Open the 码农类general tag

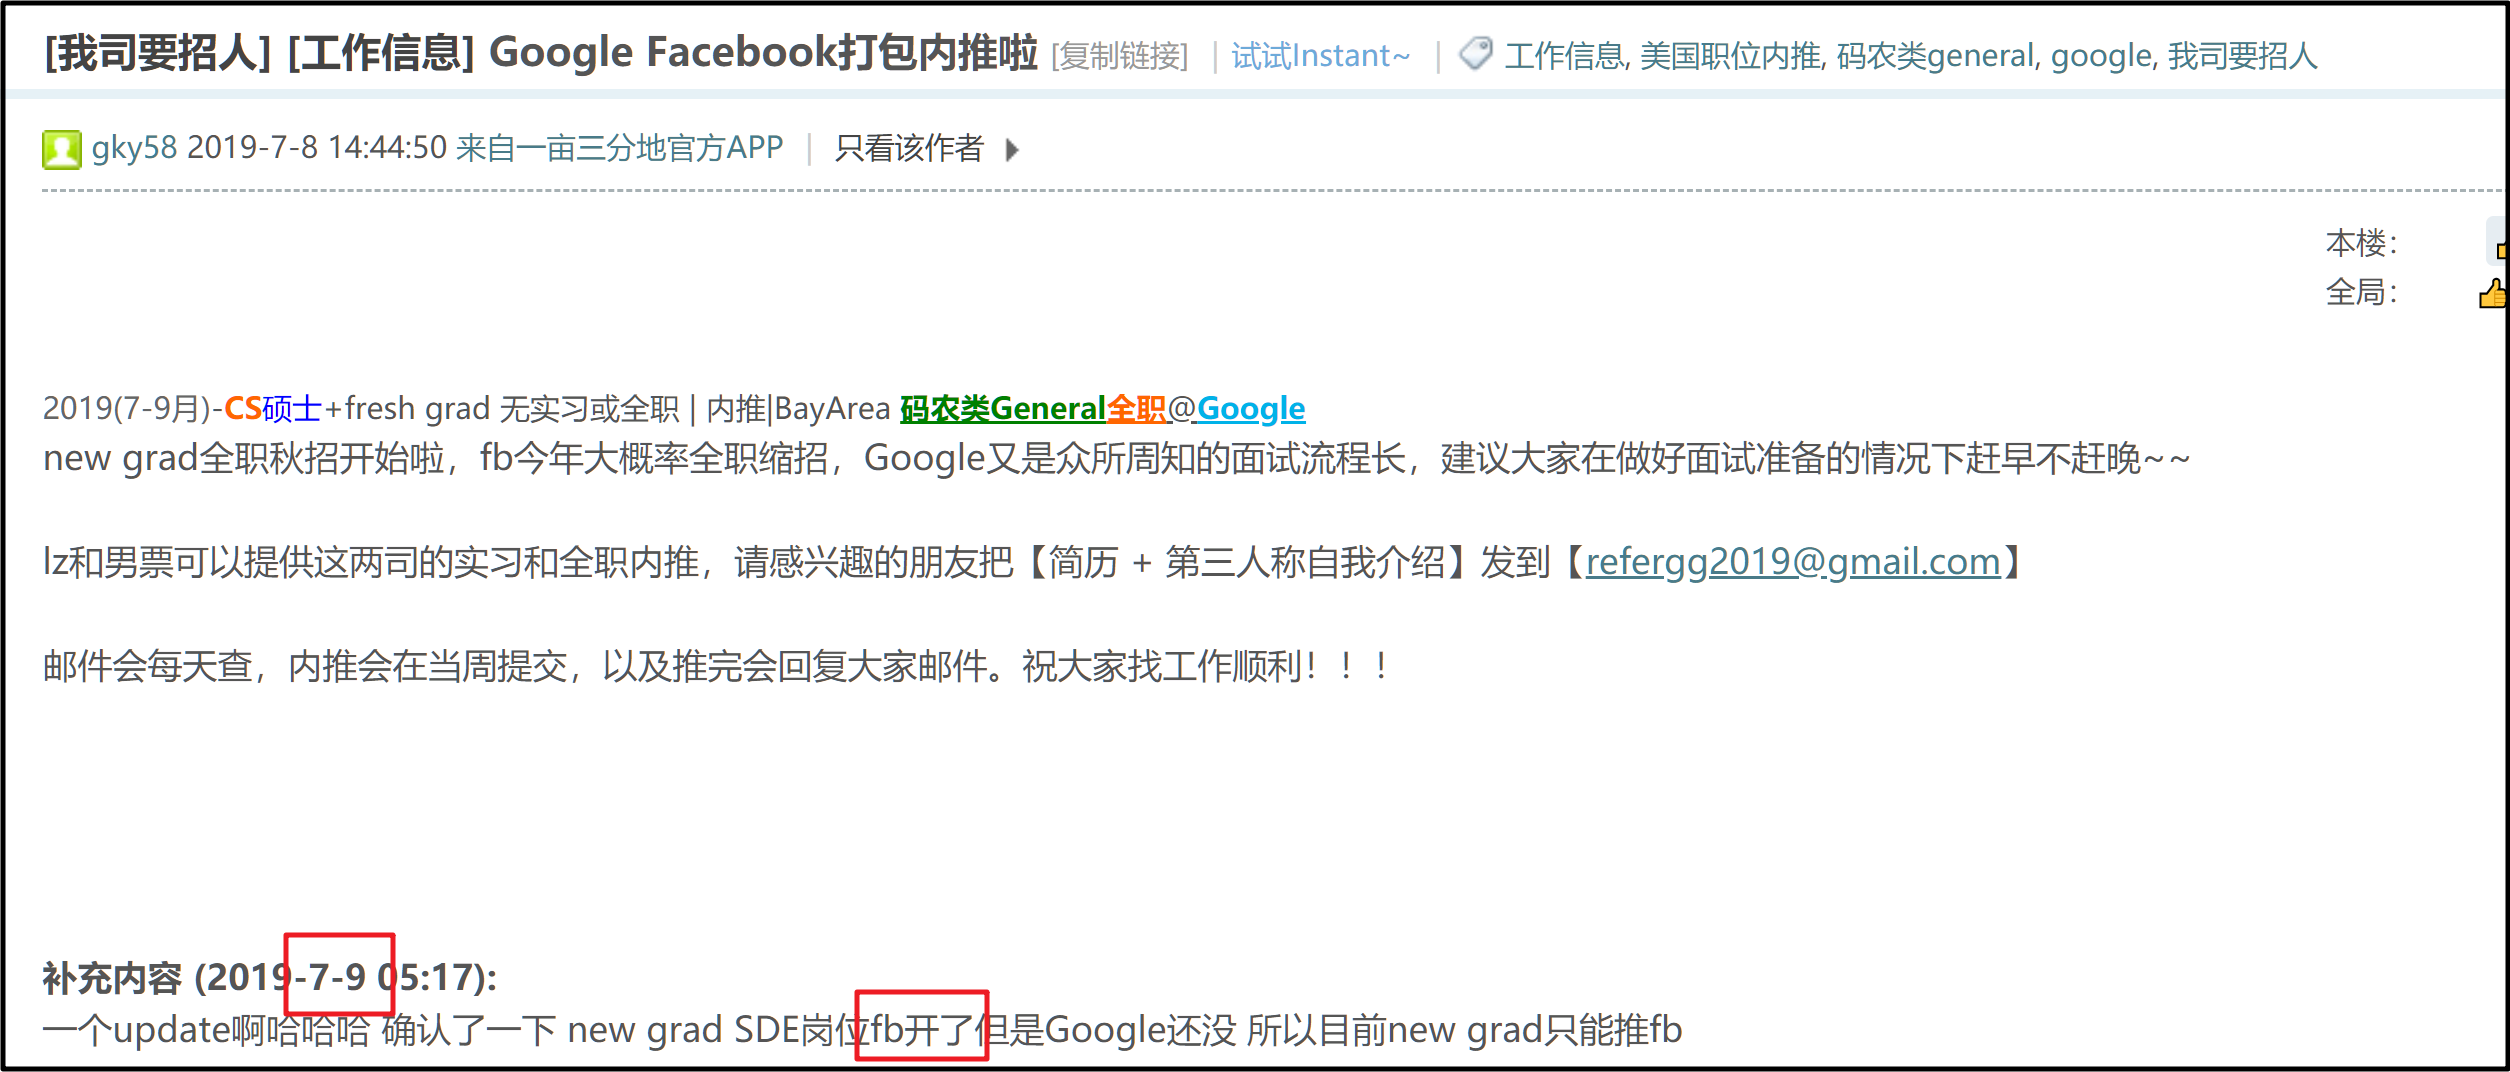[1935, 56]
